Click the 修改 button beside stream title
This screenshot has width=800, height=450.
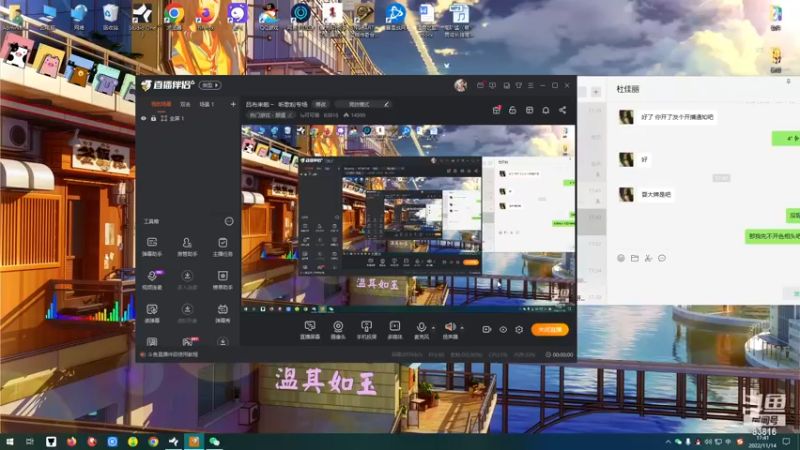[x=320, y=104]
